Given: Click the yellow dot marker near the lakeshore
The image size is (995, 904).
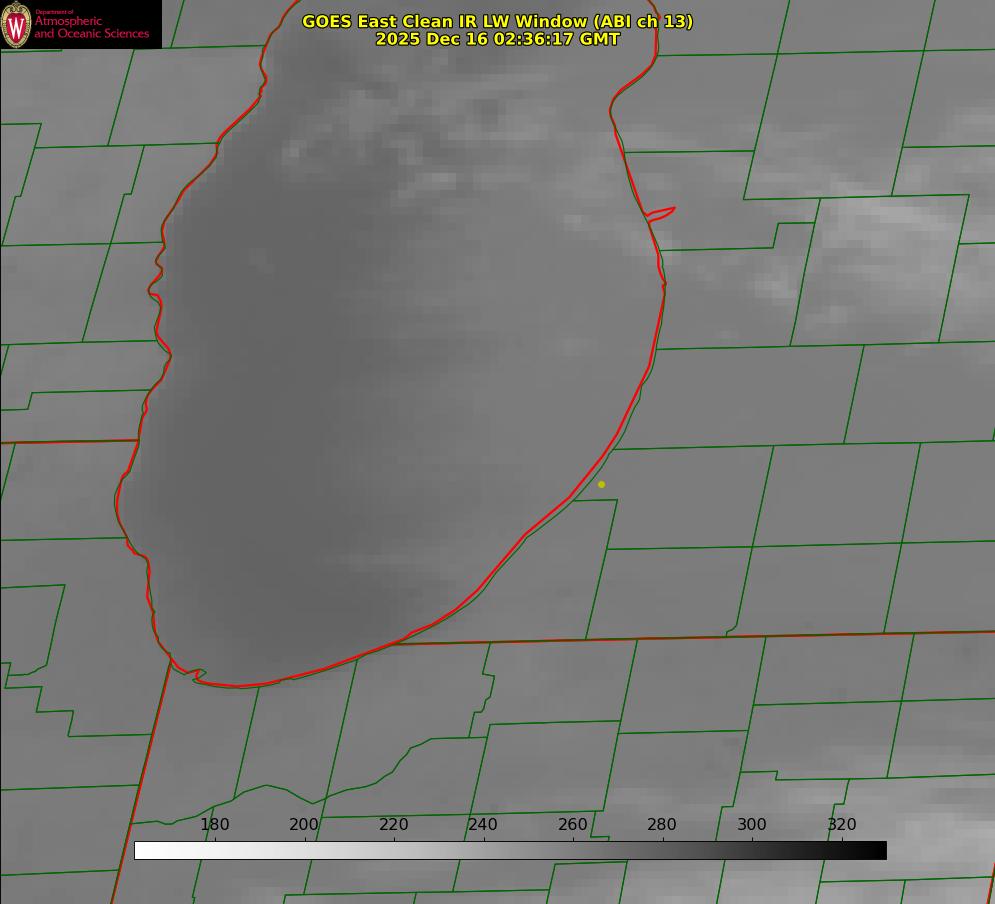Looking at the screenshot, I should click(601, 484).
